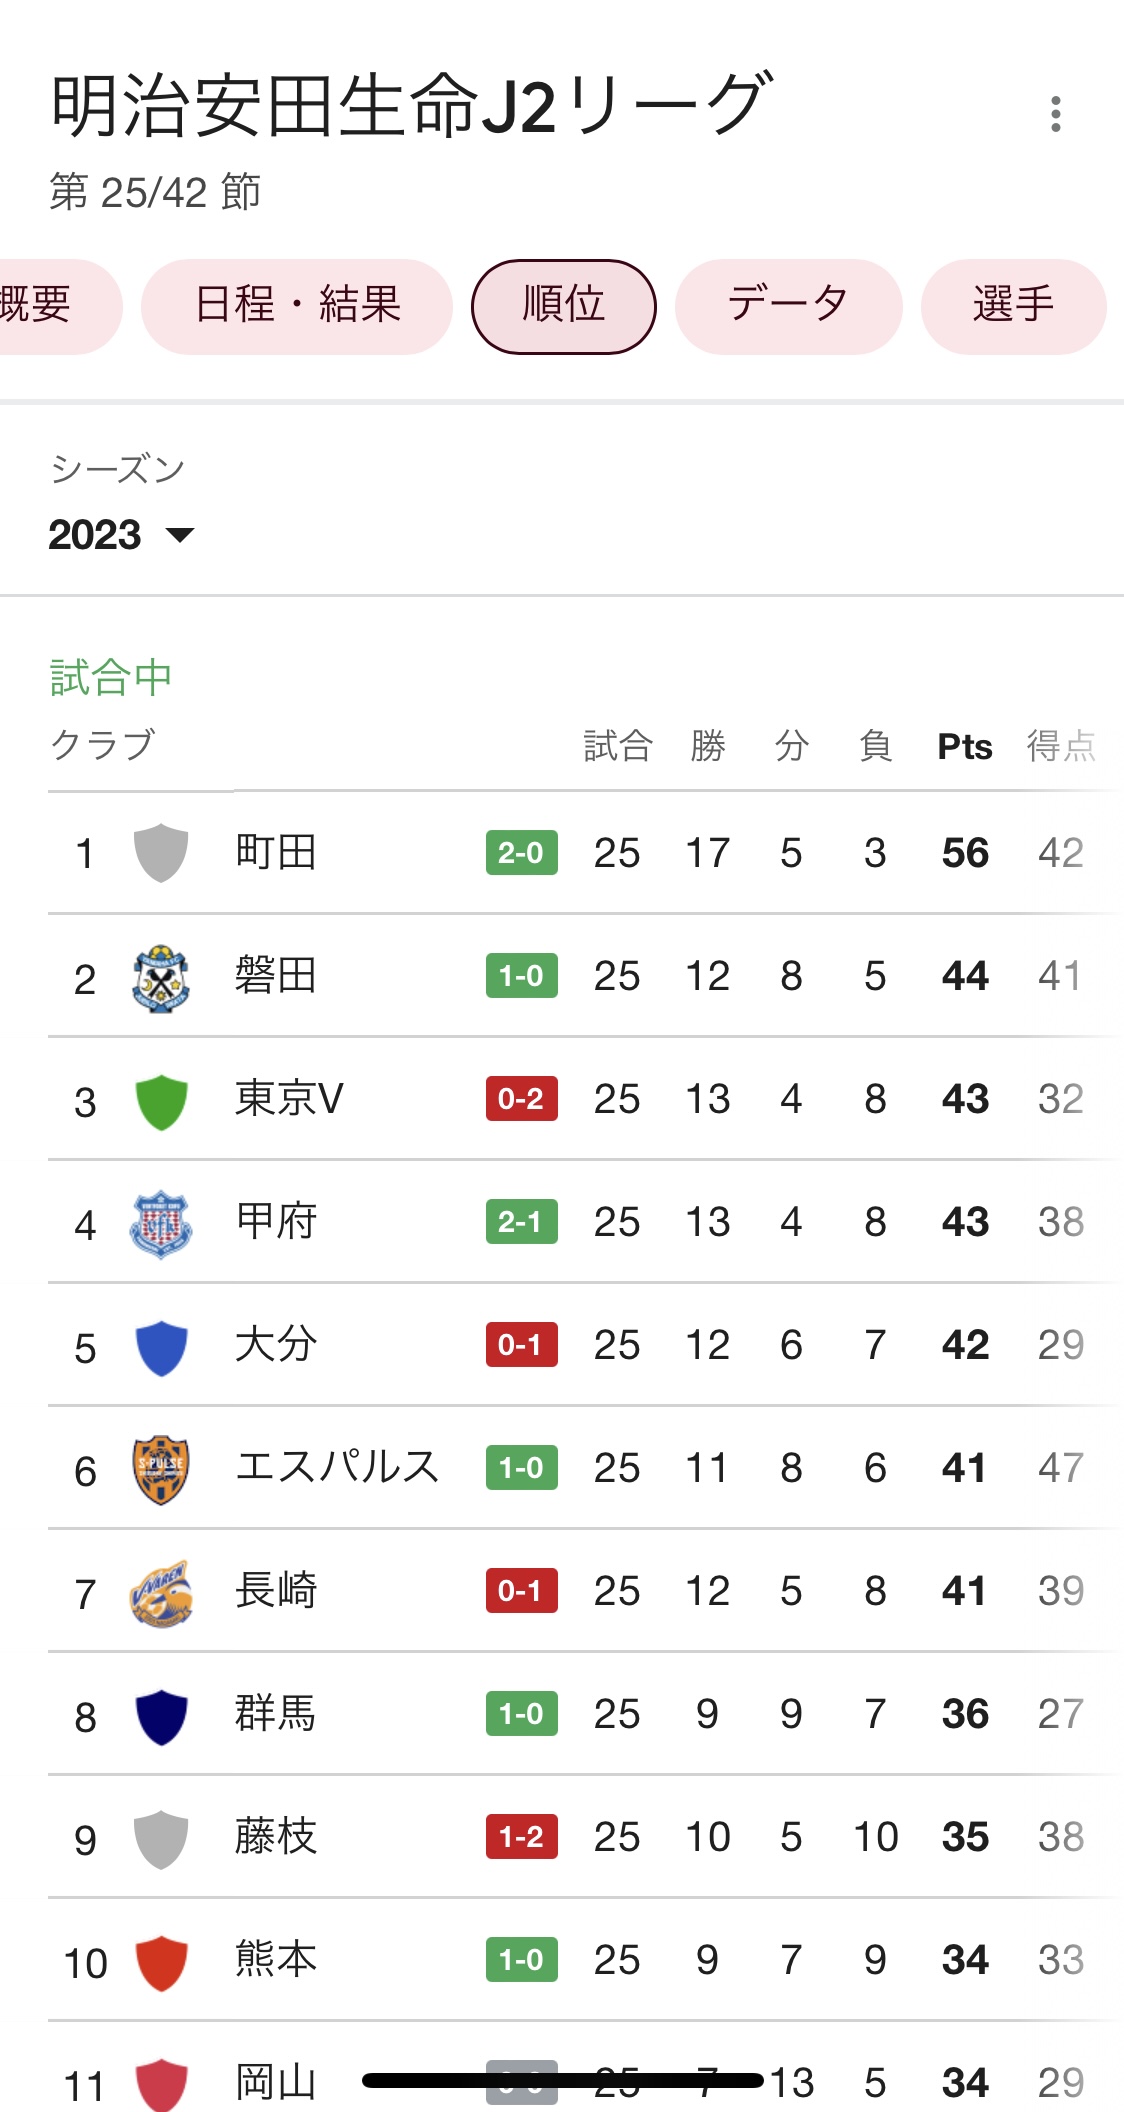Click the red shield icon for 熊本

161,1962
